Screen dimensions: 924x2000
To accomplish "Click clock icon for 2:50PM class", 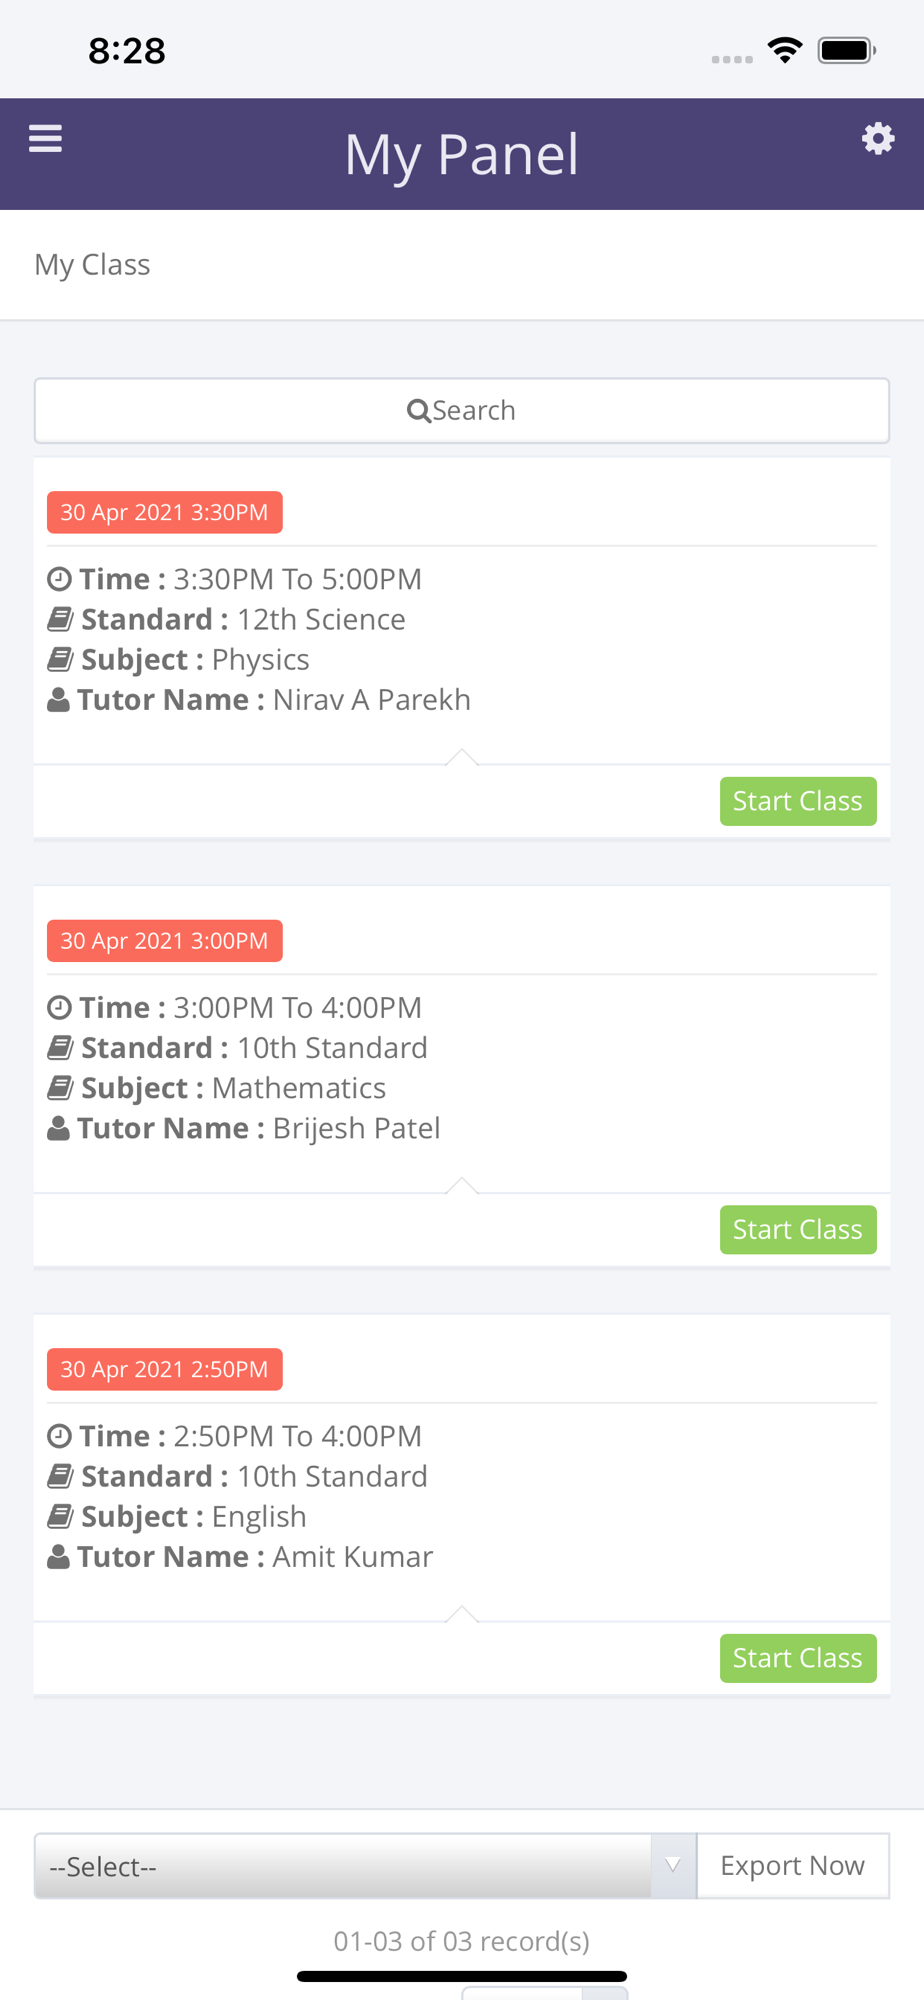I will pyautogui.click(x=60, y=1436).
